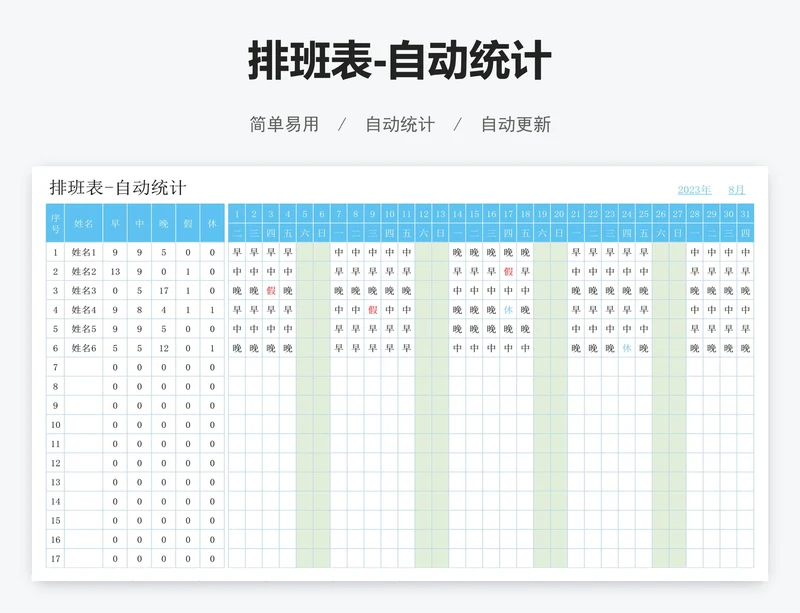Select date header 1
Viewport: 800px width, 613px height.
coord(237,214)
